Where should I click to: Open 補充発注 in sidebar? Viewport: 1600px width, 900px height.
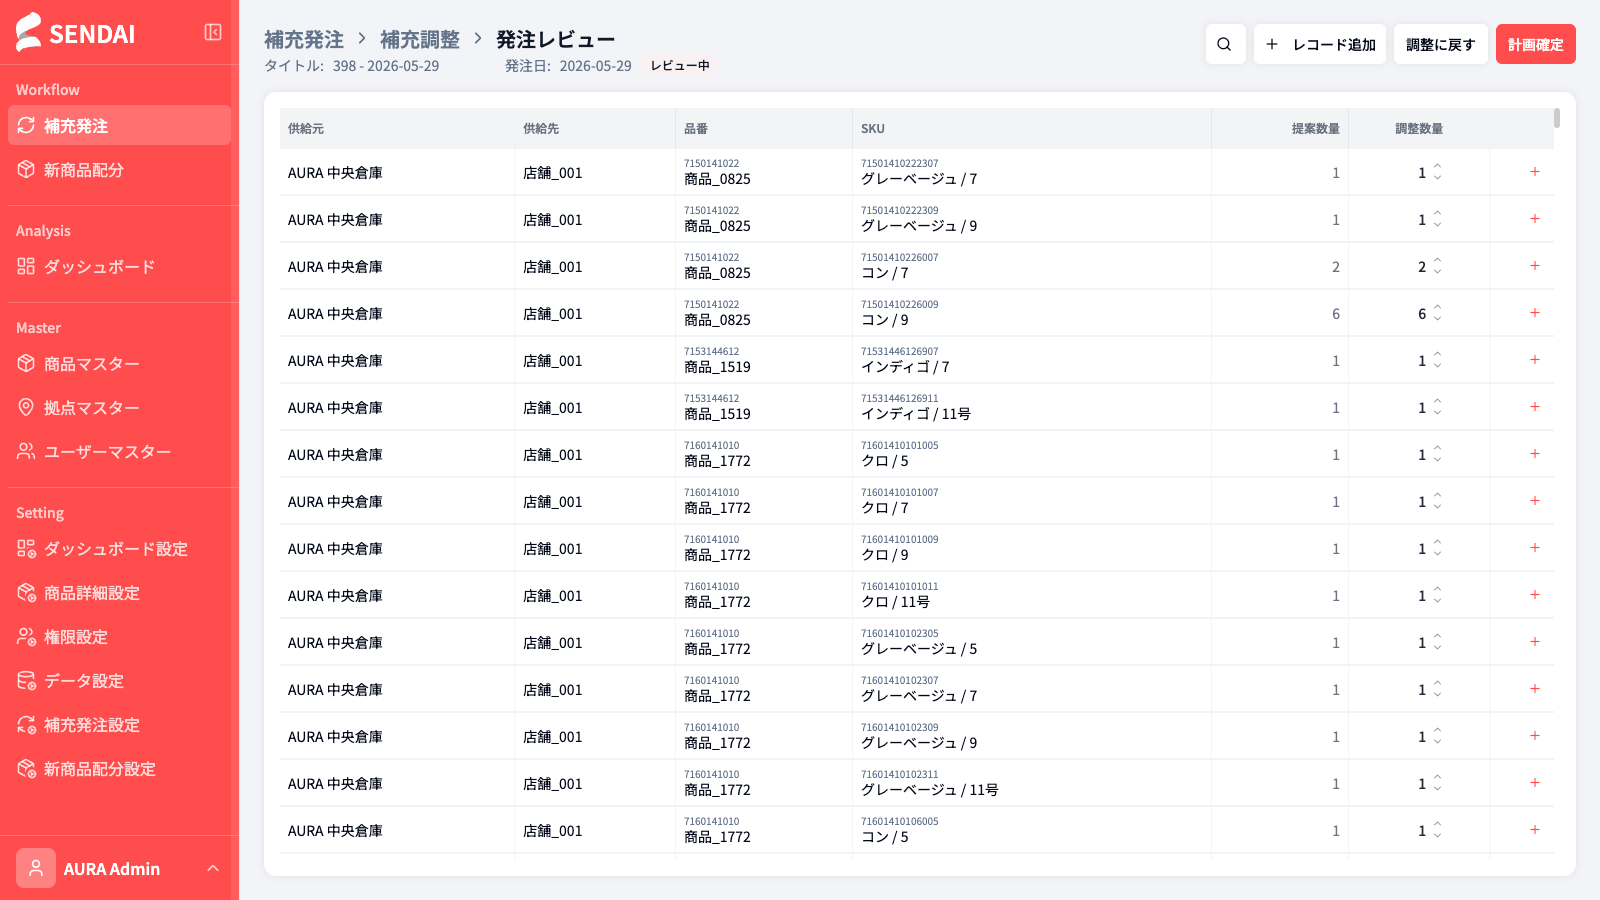pyautogui.click(x=119, y=125)
